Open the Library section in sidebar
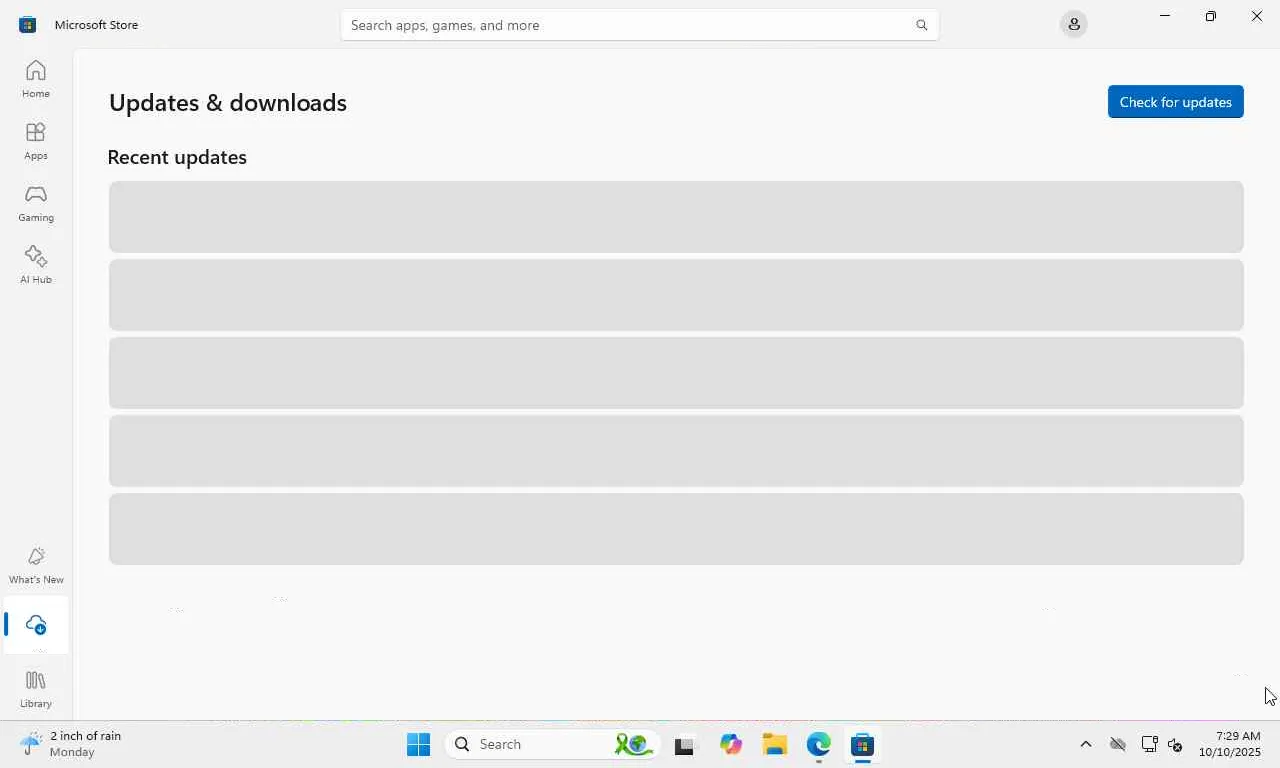This screenshot has width=1280, height=768. pos(36,689)
